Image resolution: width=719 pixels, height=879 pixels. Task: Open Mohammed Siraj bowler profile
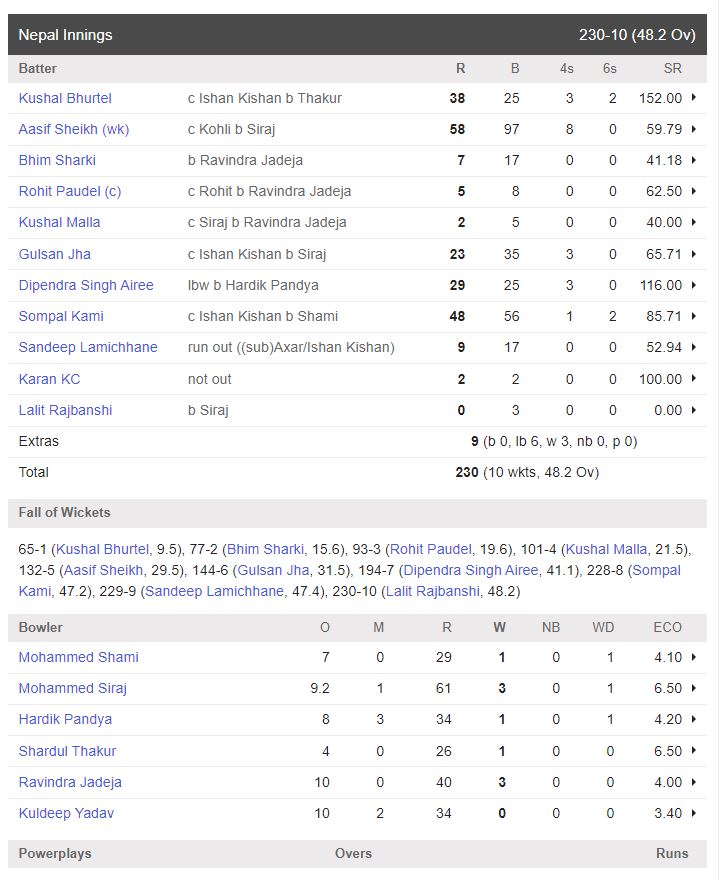pyautogui.click(x=73, y=688)
